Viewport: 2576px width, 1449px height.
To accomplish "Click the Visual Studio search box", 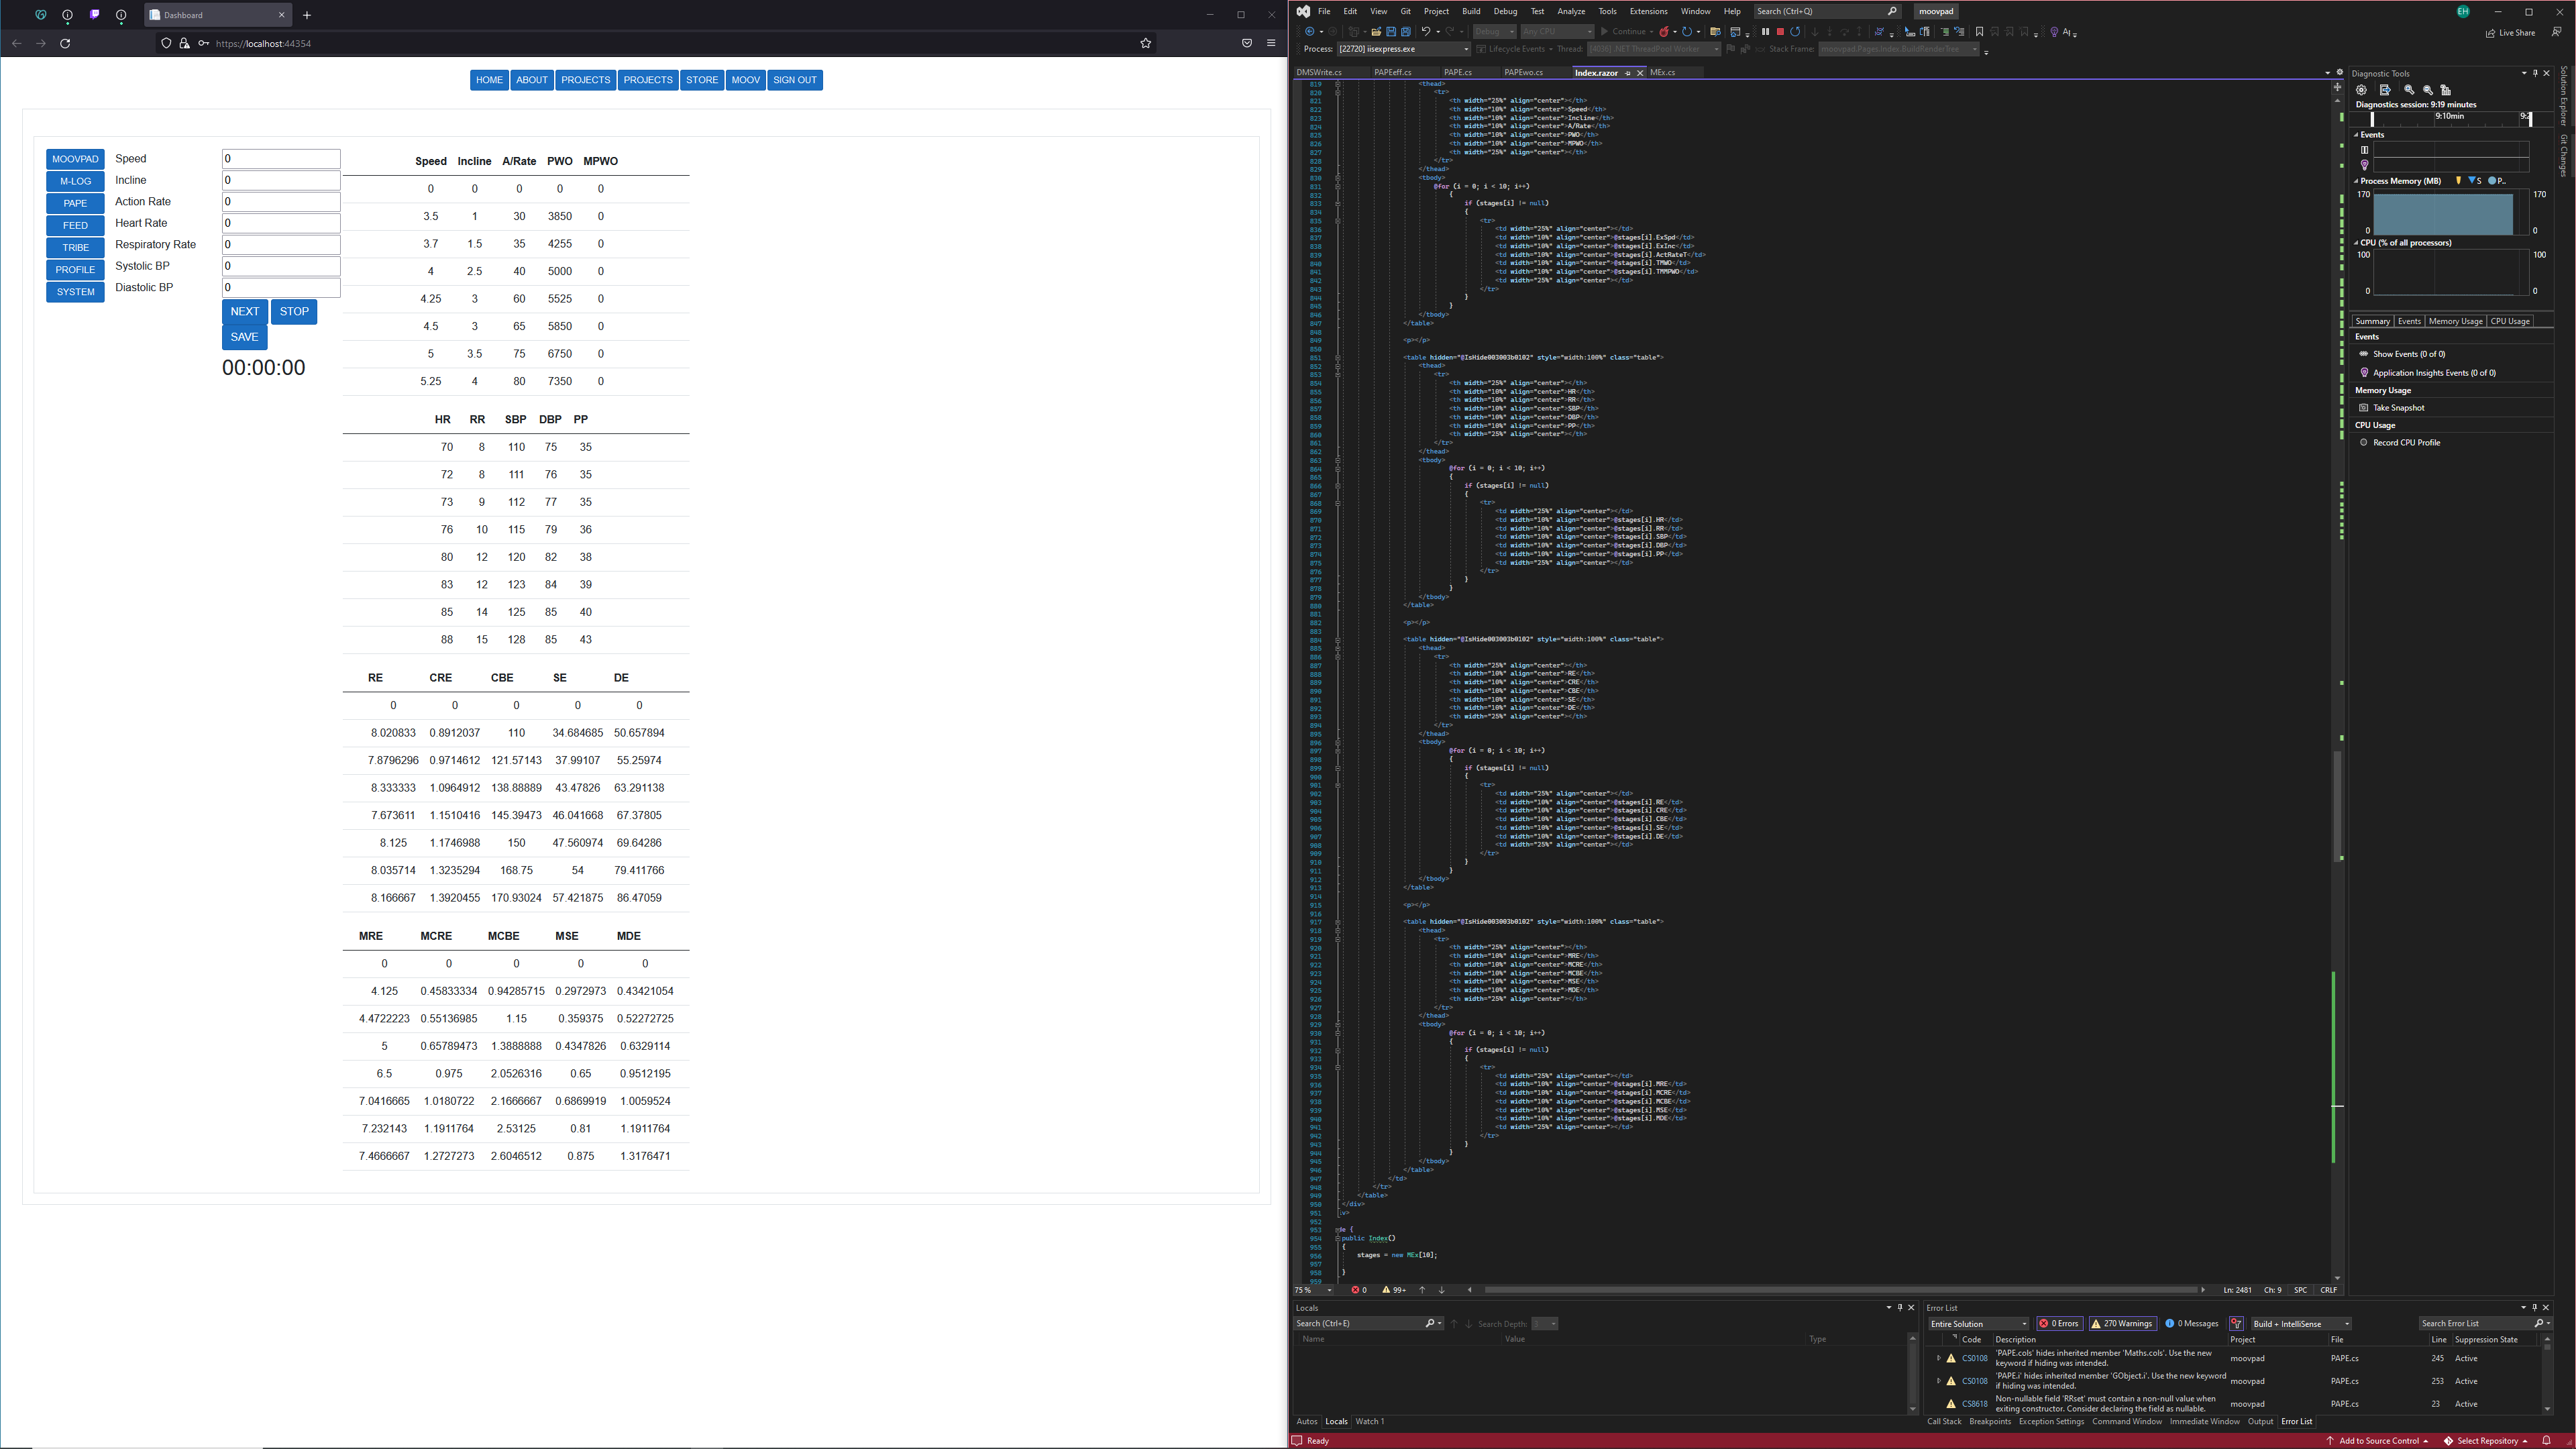I will click(x=1827, y=11).
